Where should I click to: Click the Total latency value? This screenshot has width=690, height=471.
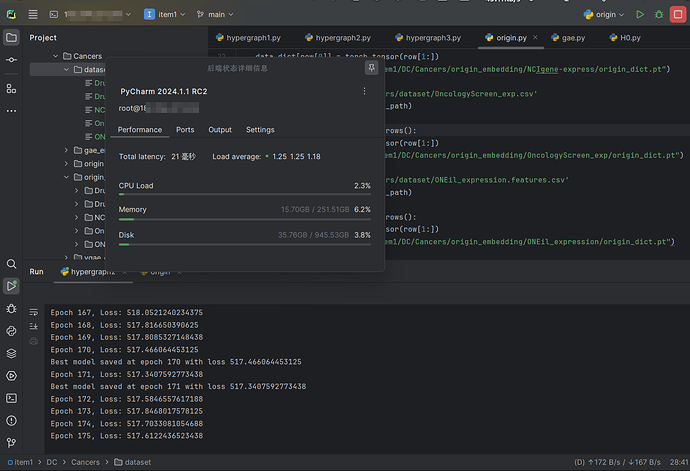coord(184,157)
